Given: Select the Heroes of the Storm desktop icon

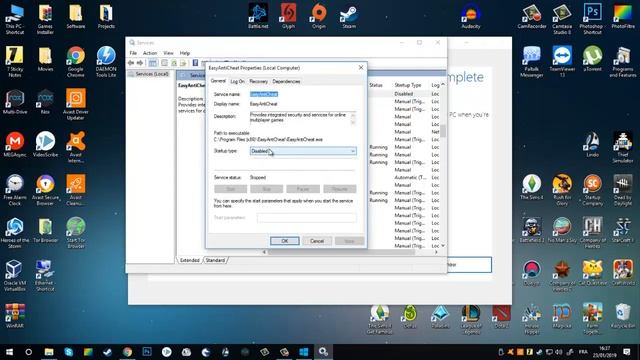Looking at the screenshot, I should [x=15, y=233].
